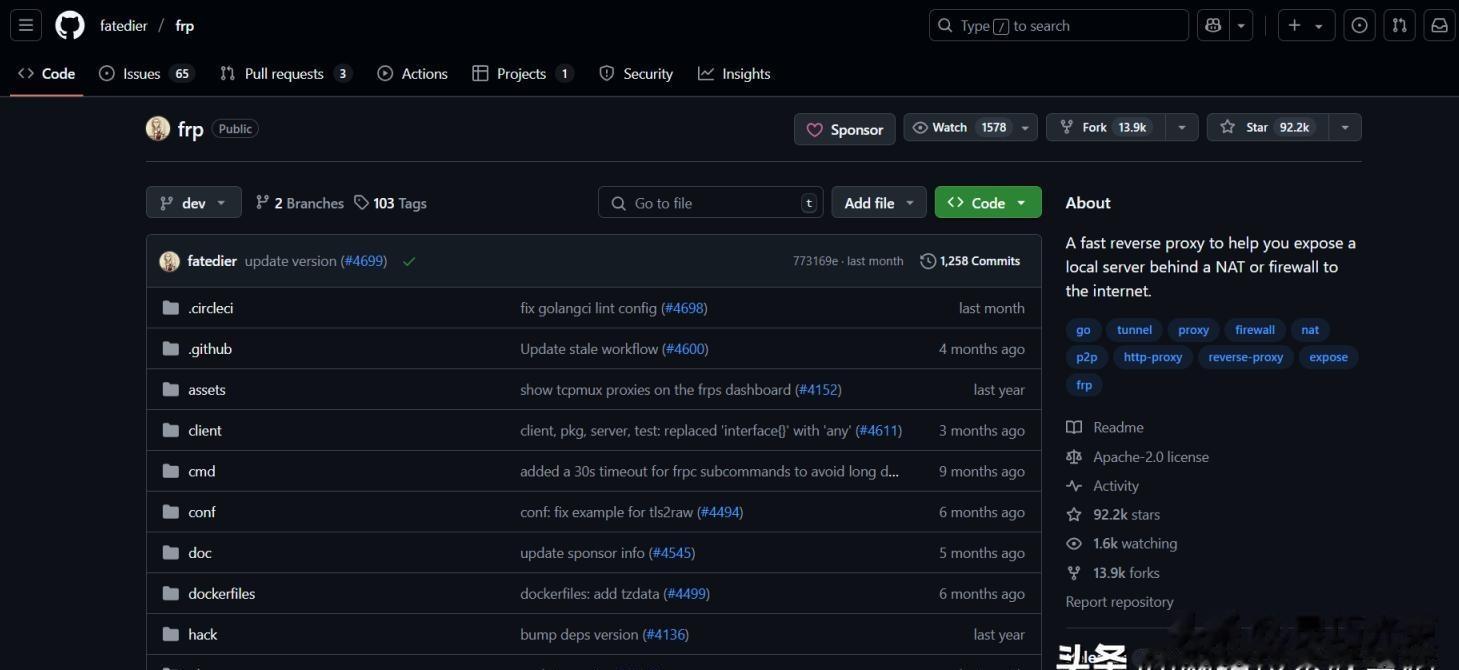Image resolution: width=1459 pixels, height=670 pixels.
Task: Open the notifications inbox
Action: (1439, 26)
